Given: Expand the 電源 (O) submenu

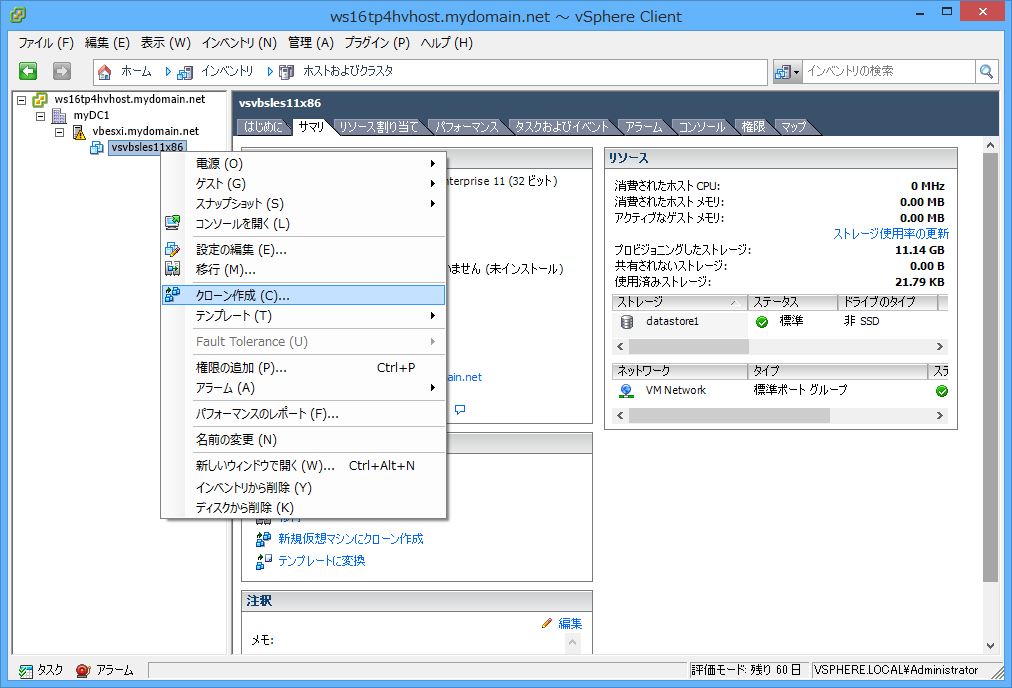Looking at the screenshot, I should (432, 164).
